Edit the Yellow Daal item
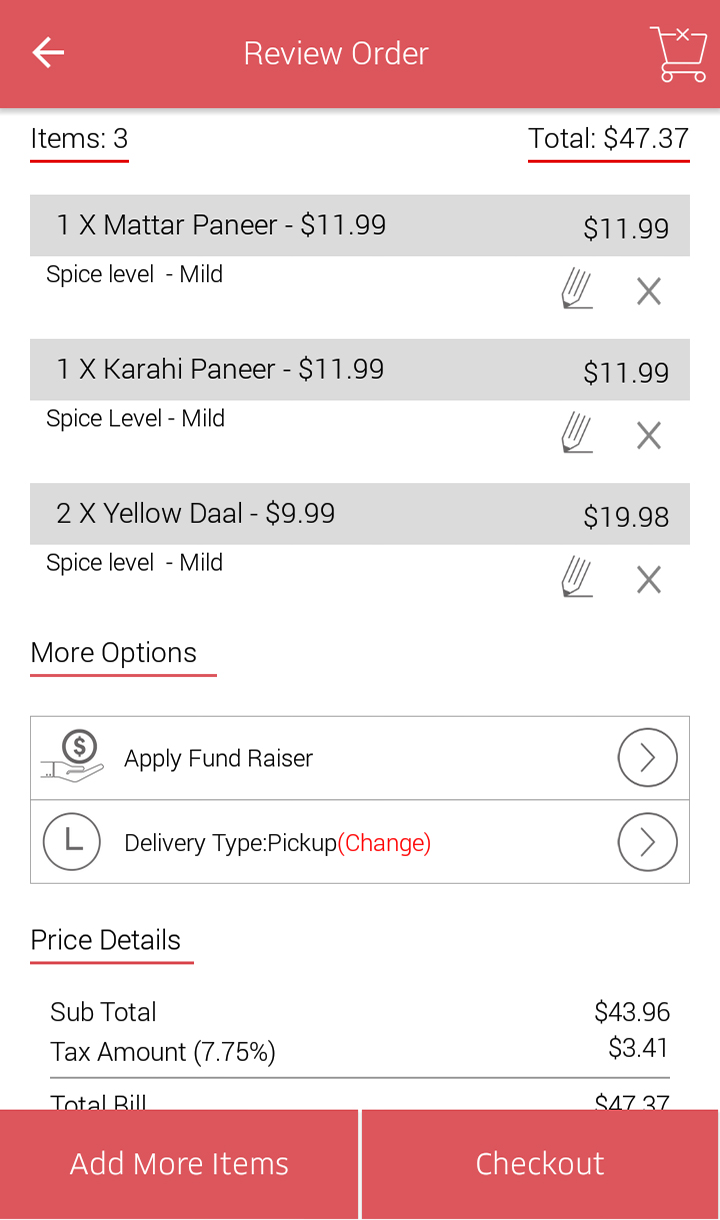 [577, 579]
